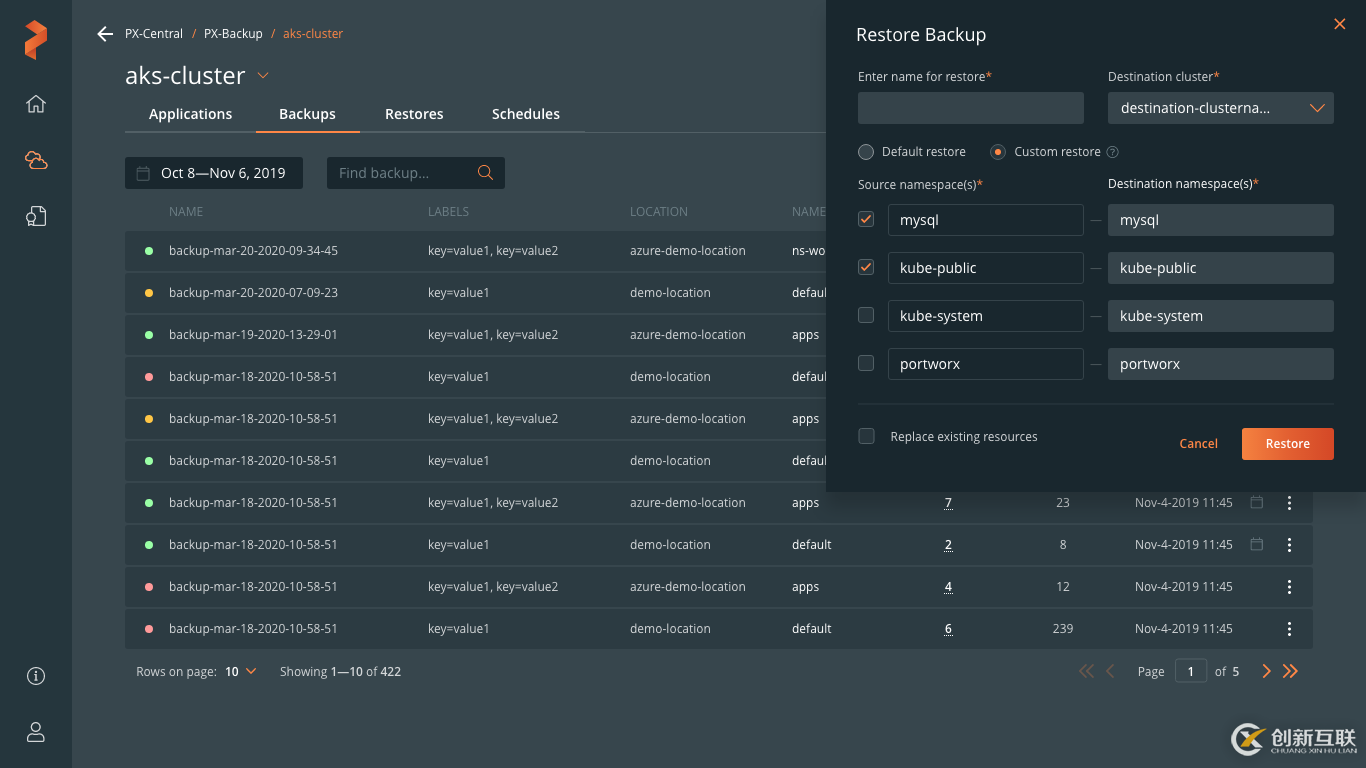Sort by the LOCATION column header
Screen dimensions: 1366x768
[659, 212]
